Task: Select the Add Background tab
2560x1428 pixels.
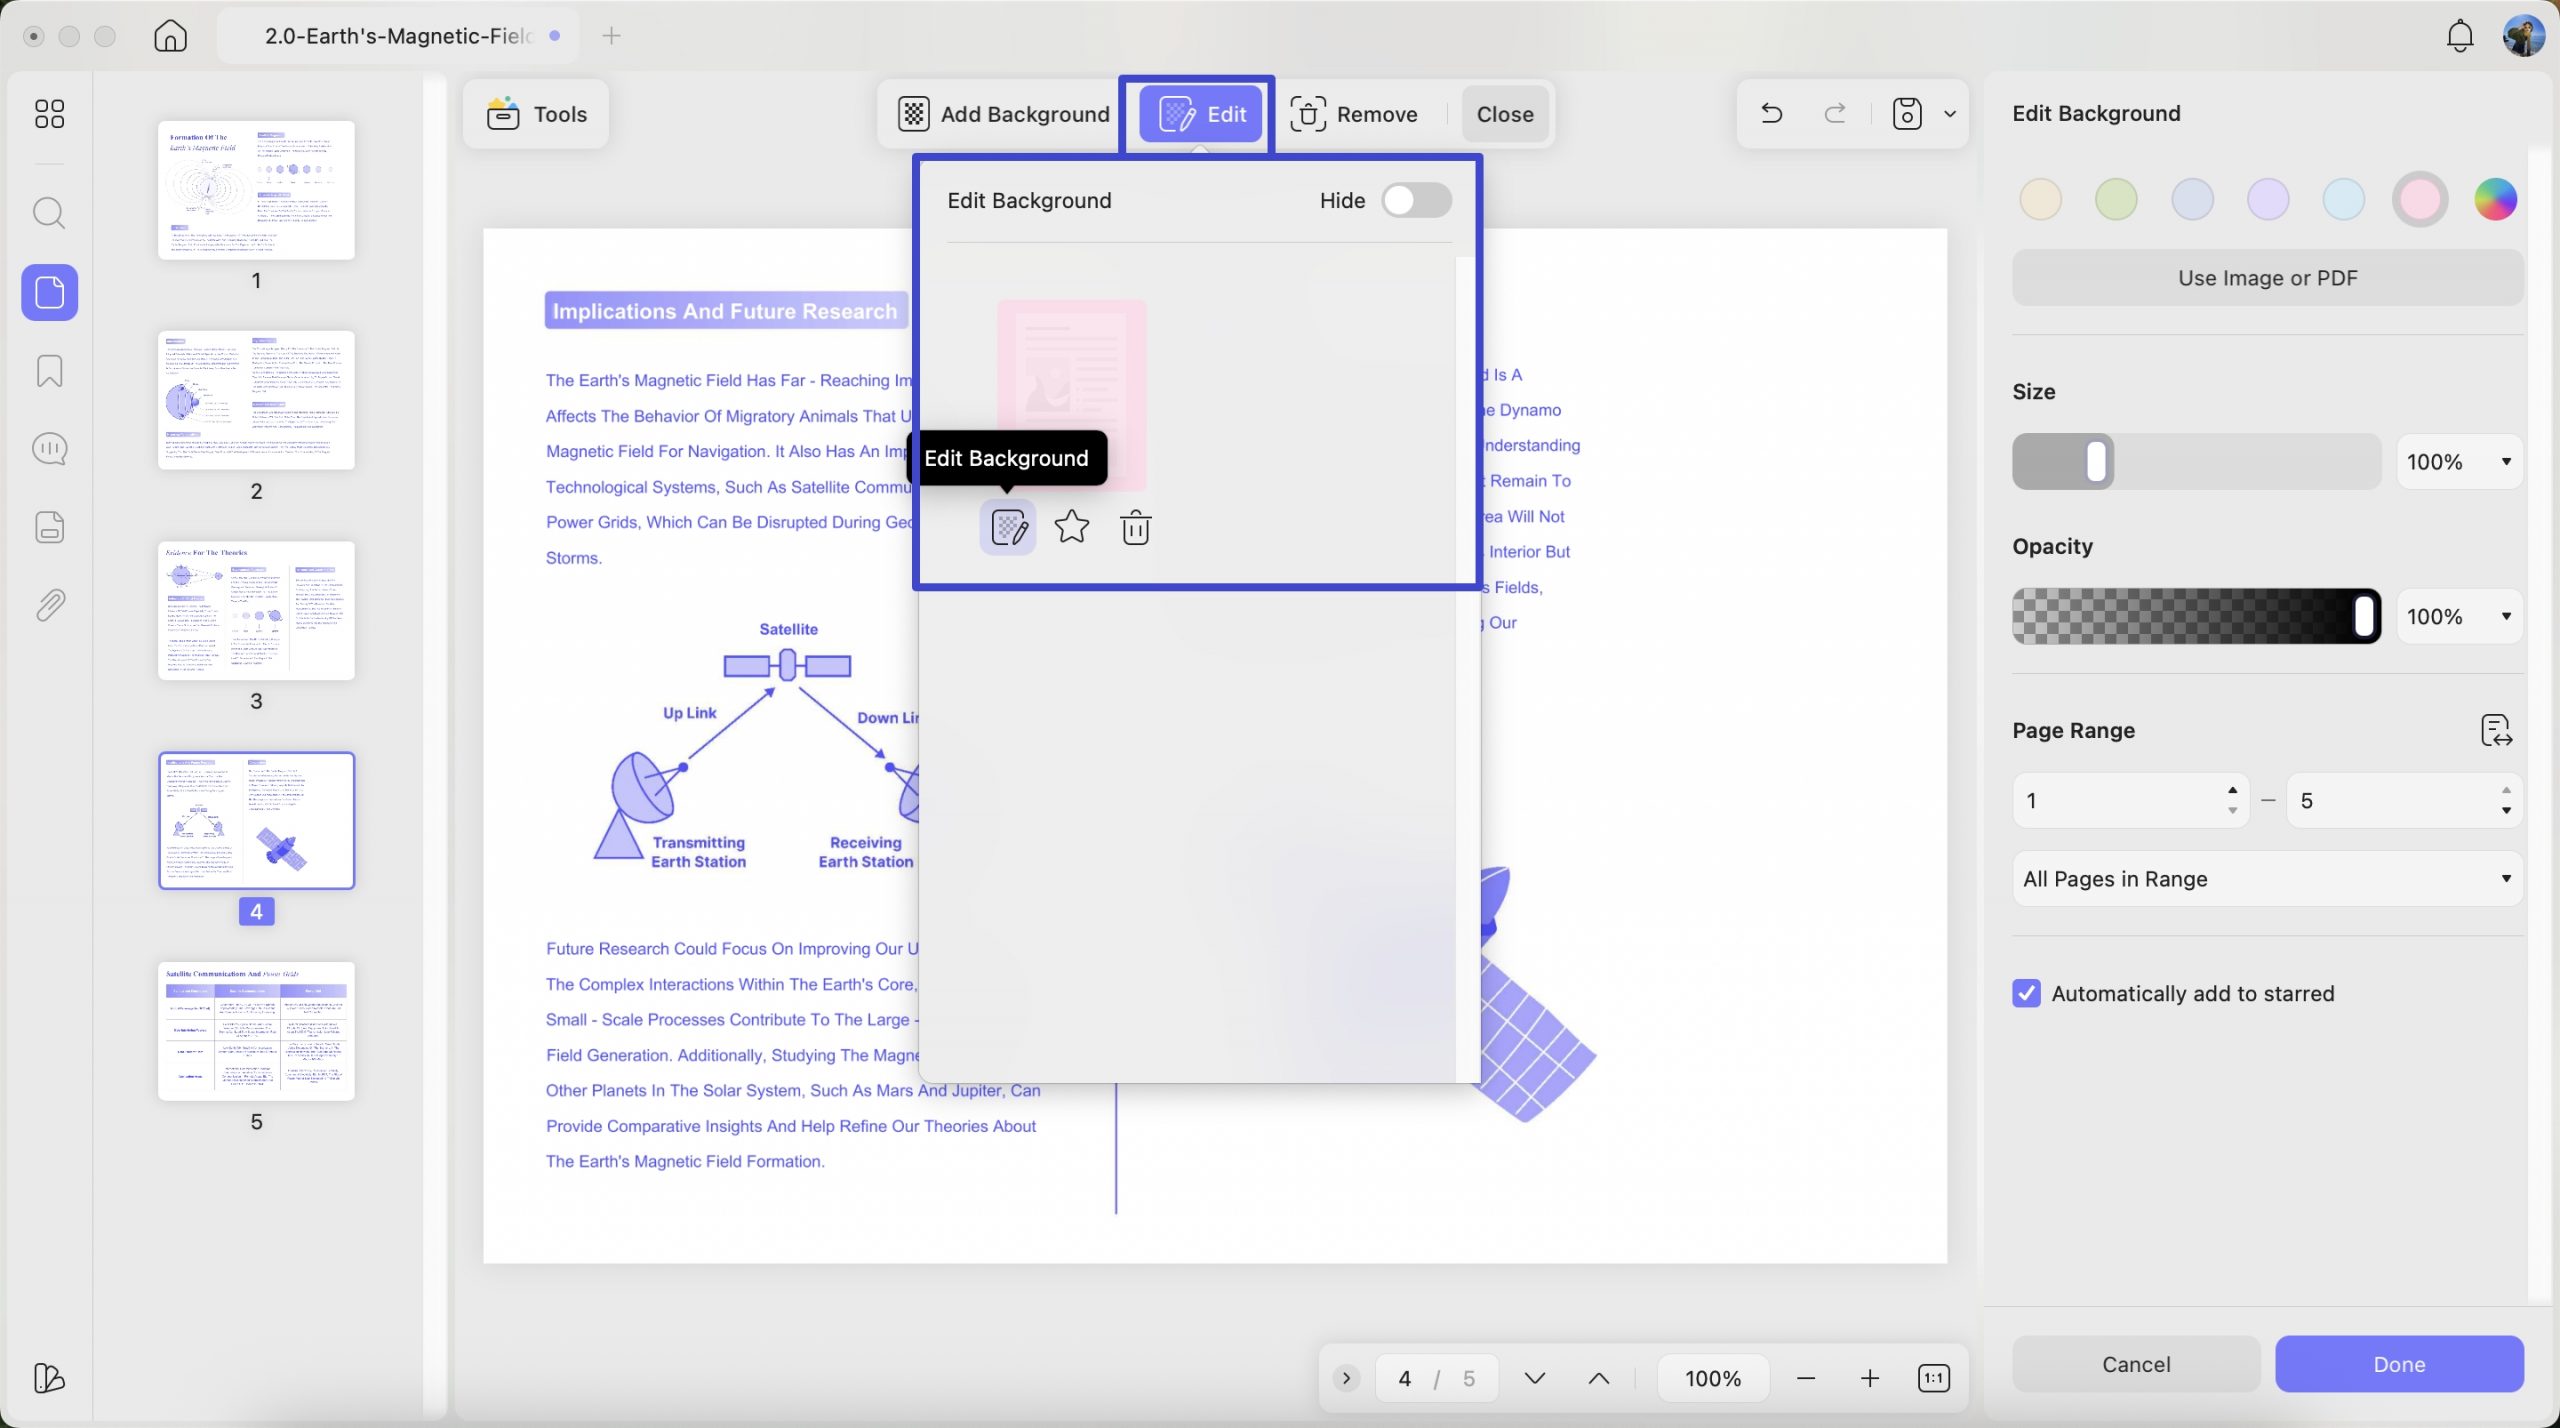Action: coord(1003,114)
